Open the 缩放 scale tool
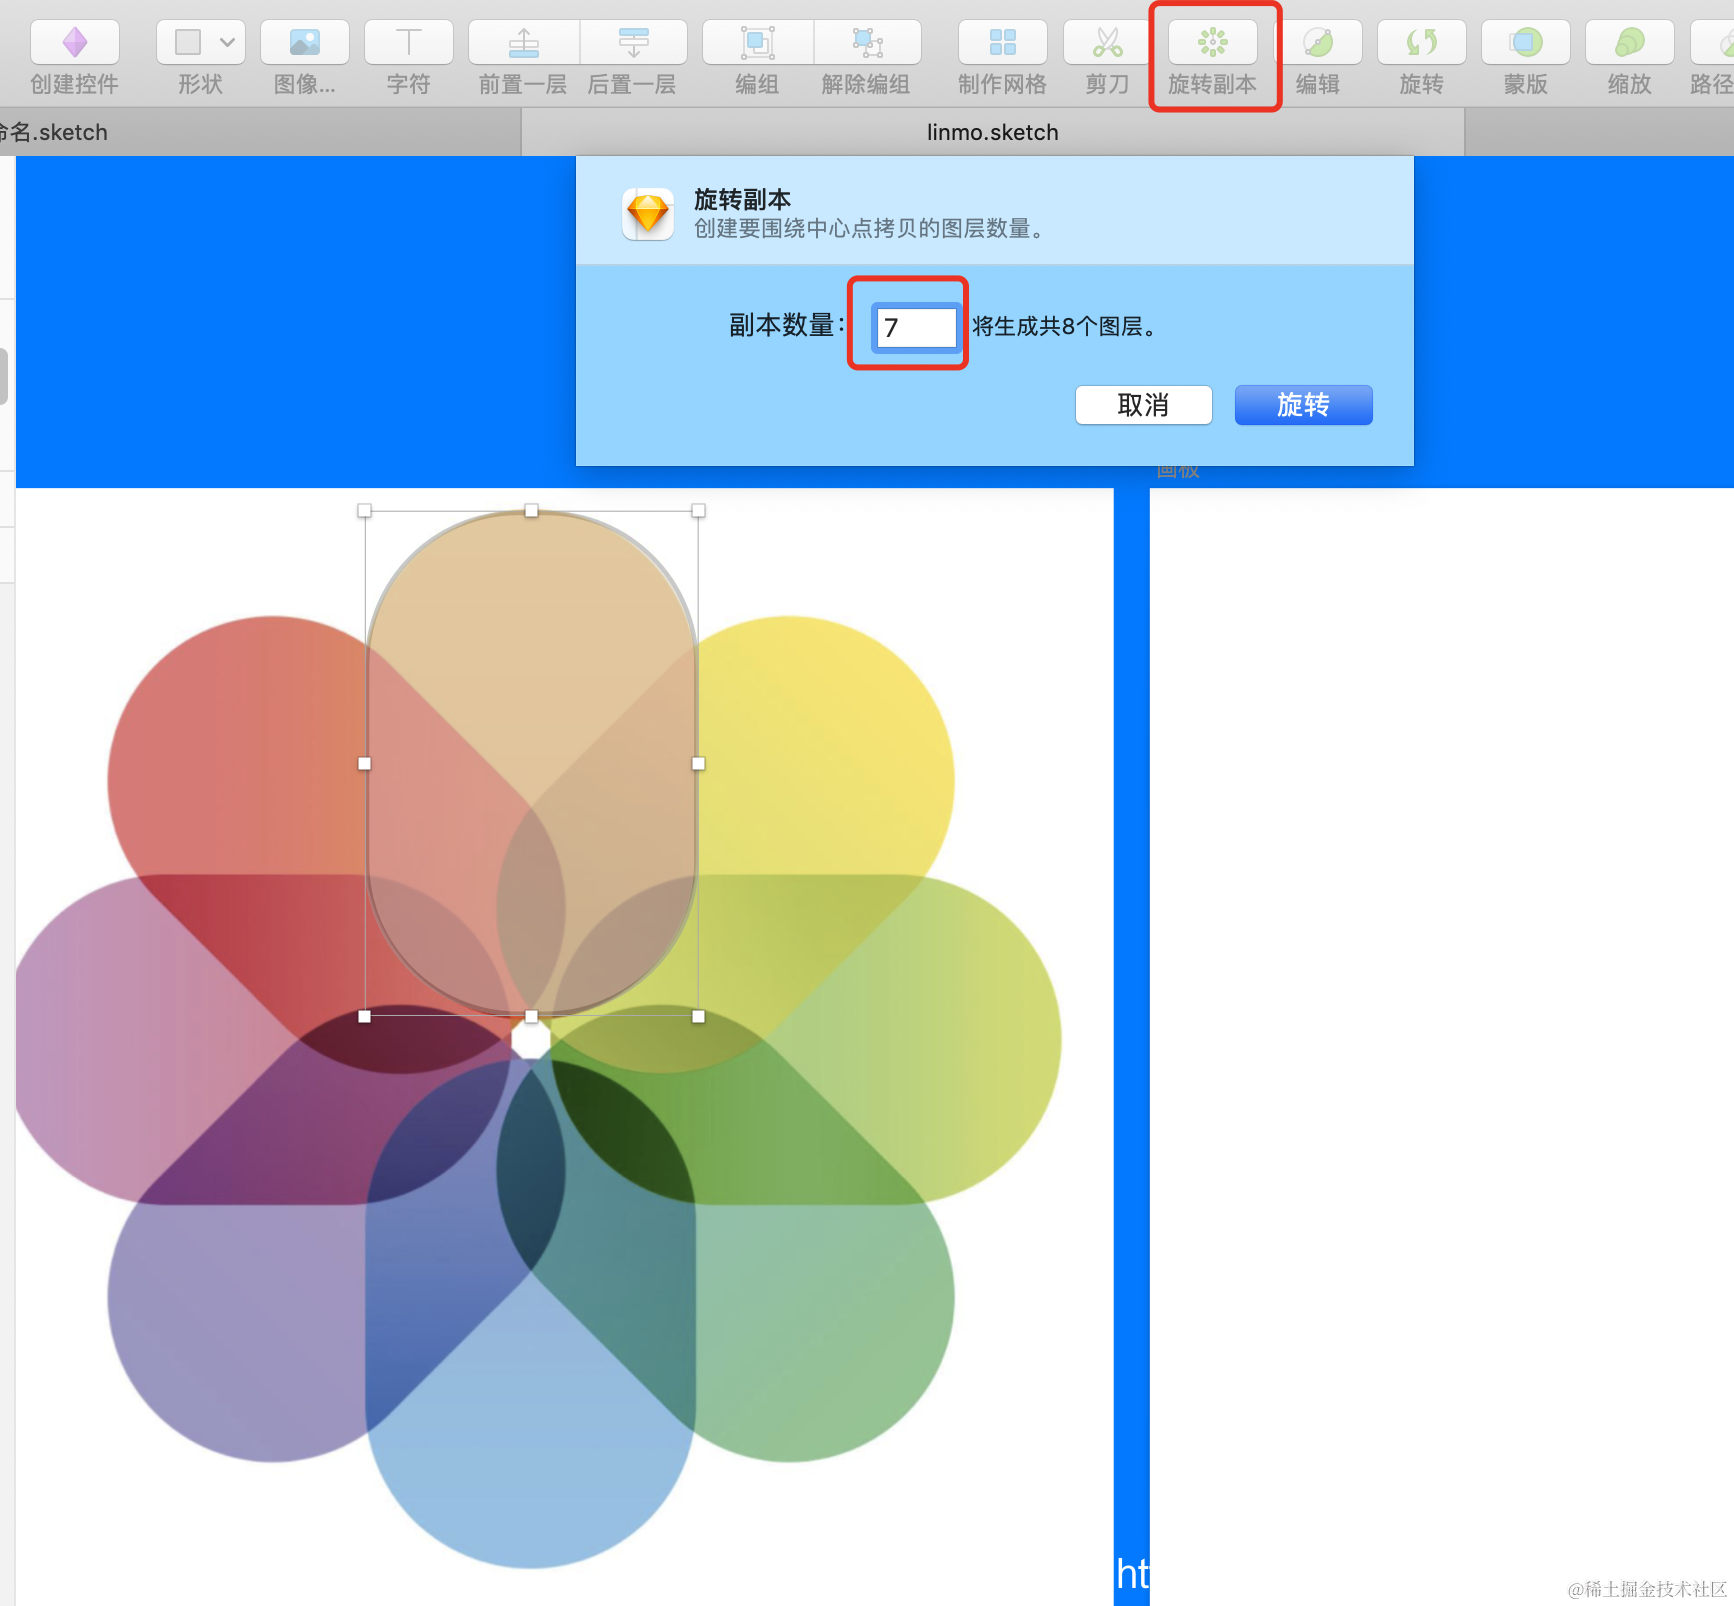 [1630, 42]
